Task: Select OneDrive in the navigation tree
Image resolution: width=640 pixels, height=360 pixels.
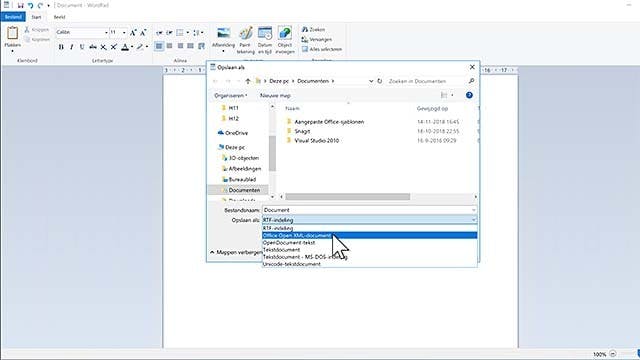Action: [x=232, y=133]
